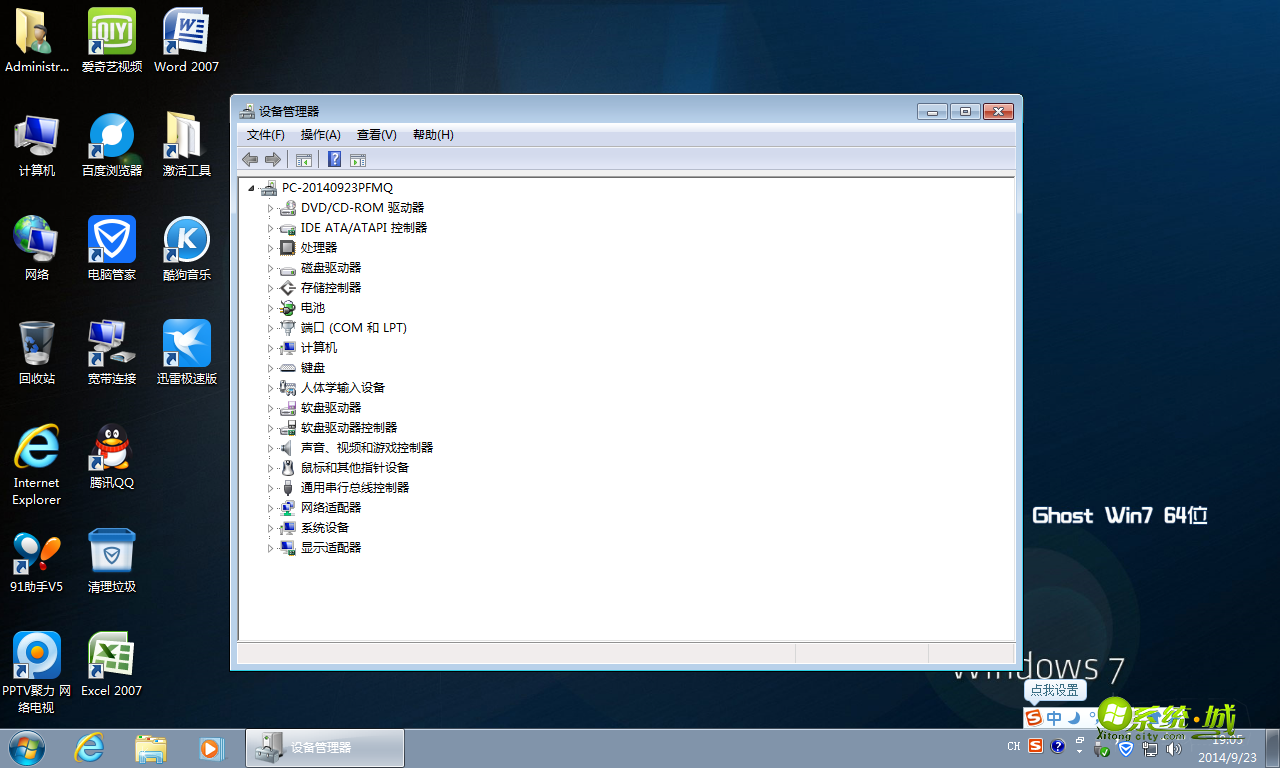Expand 通用串行总线控制器 in the device tree
The image size is (1280, 768).
[271, 487]
